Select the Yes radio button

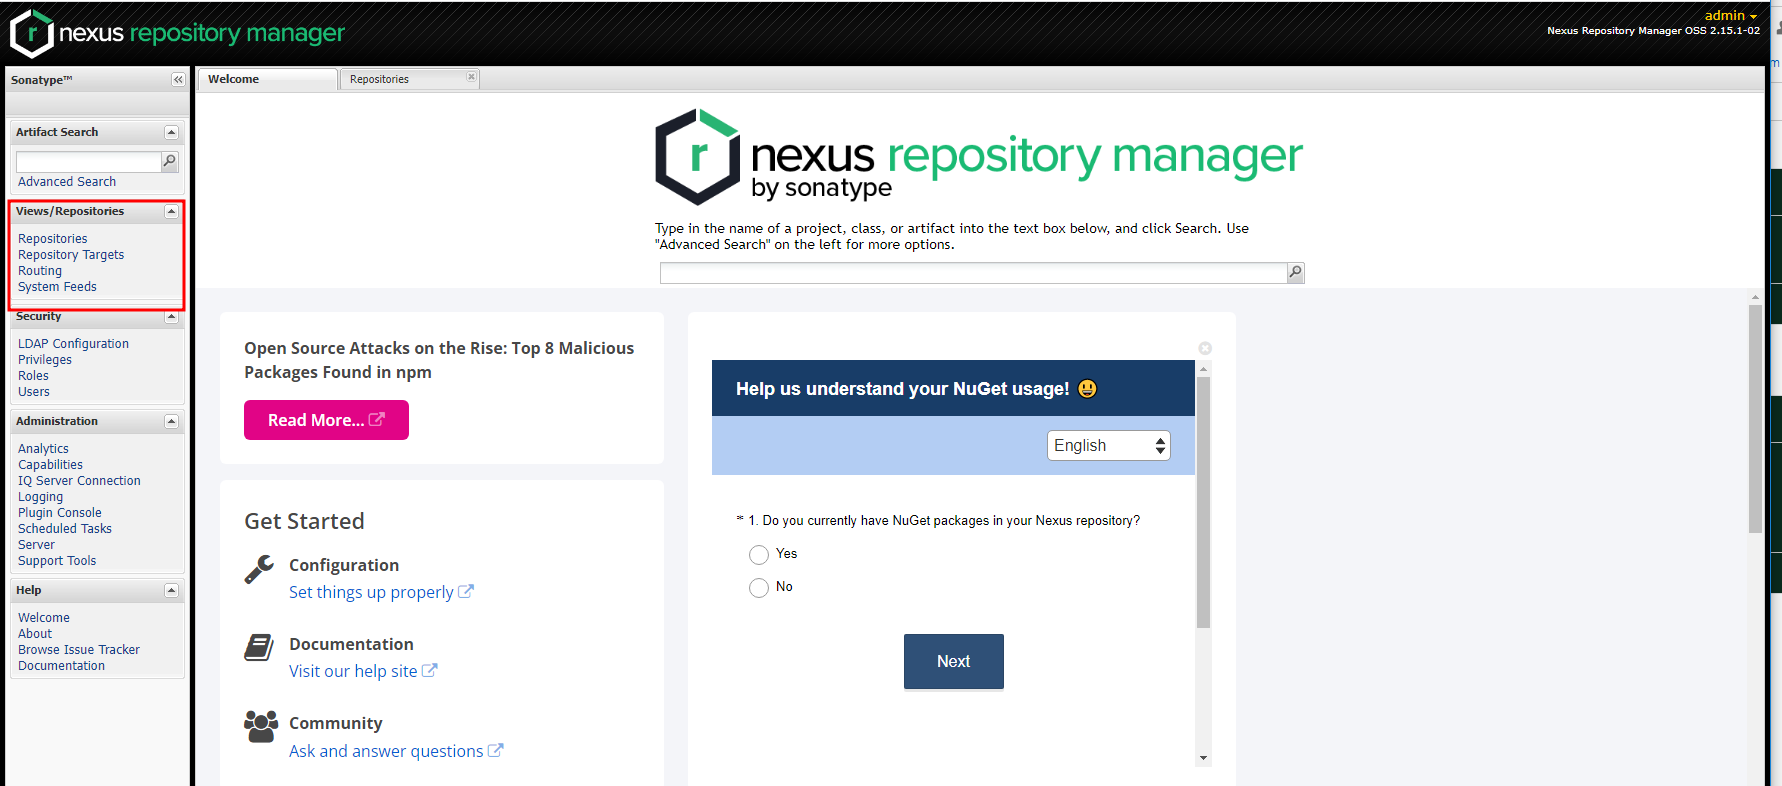(759, 554)
